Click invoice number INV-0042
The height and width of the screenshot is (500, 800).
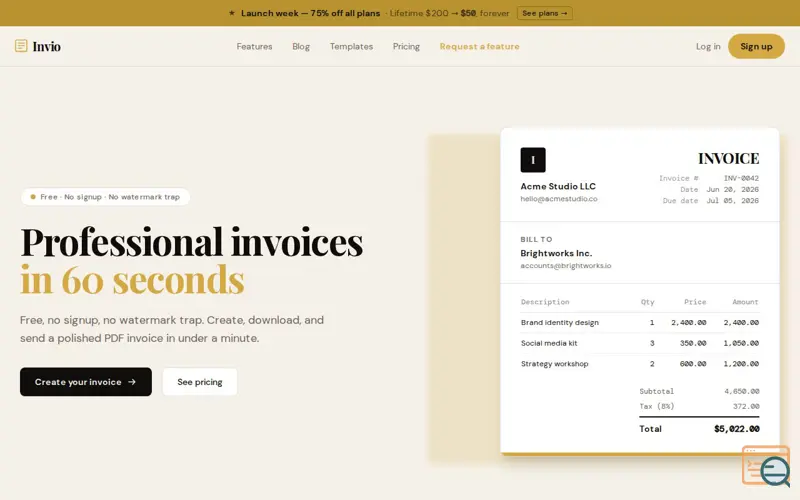tap(741, 178)
